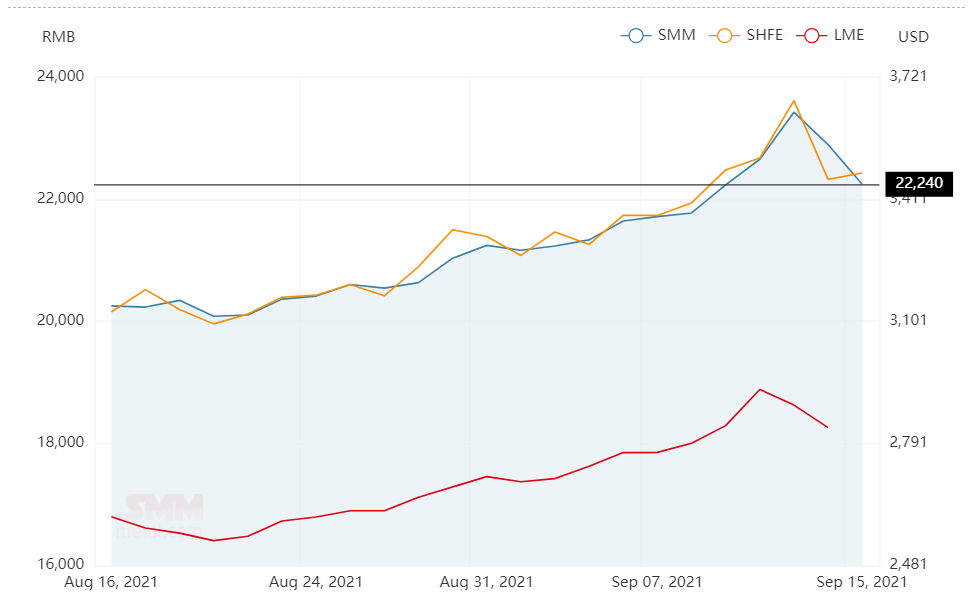
Task: Click the highest peak of the orange SHFE line
Action: click(794, 100)
